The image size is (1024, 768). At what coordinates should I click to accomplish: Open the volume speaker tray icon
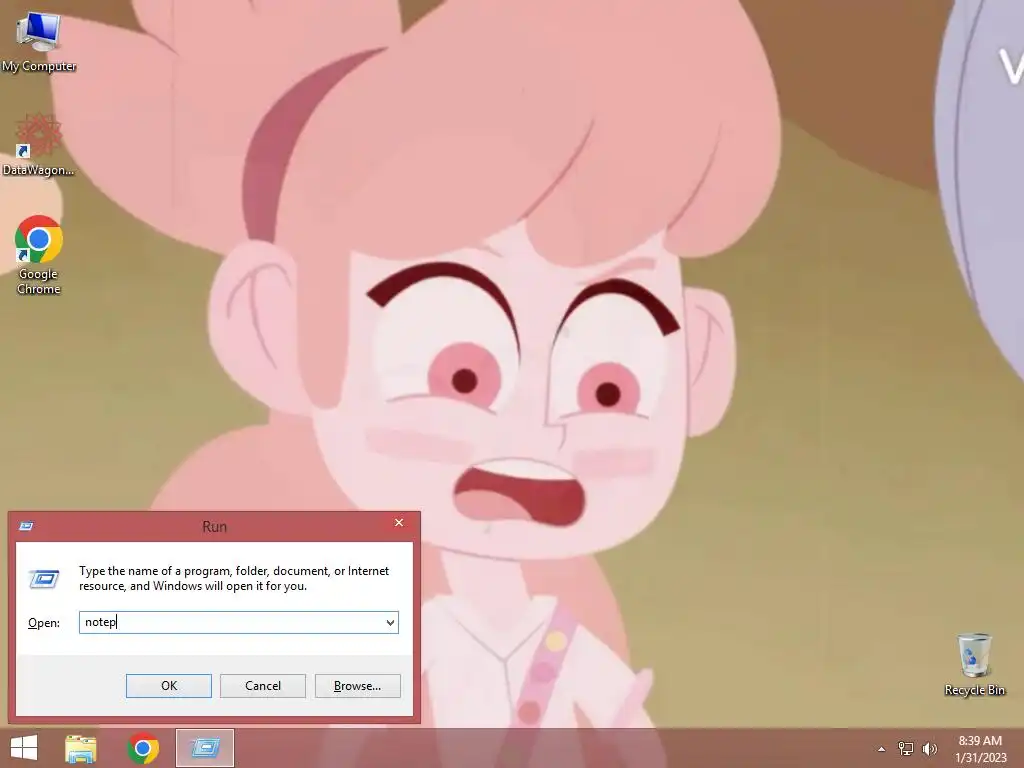929,748
